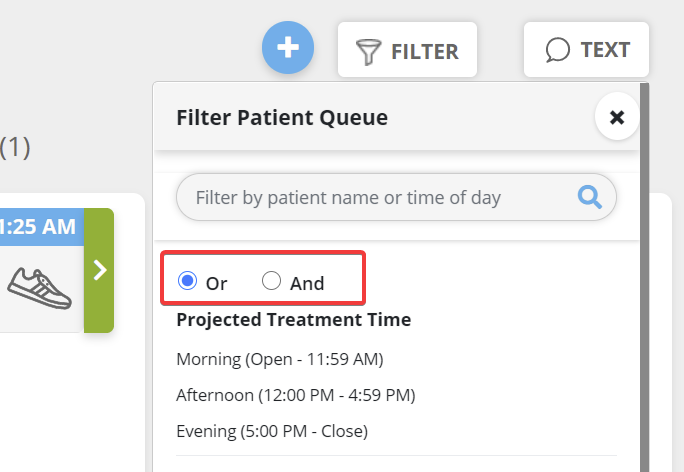Click the TEXT button label
The height and width of the screenshot is (472, 684).
605,50
